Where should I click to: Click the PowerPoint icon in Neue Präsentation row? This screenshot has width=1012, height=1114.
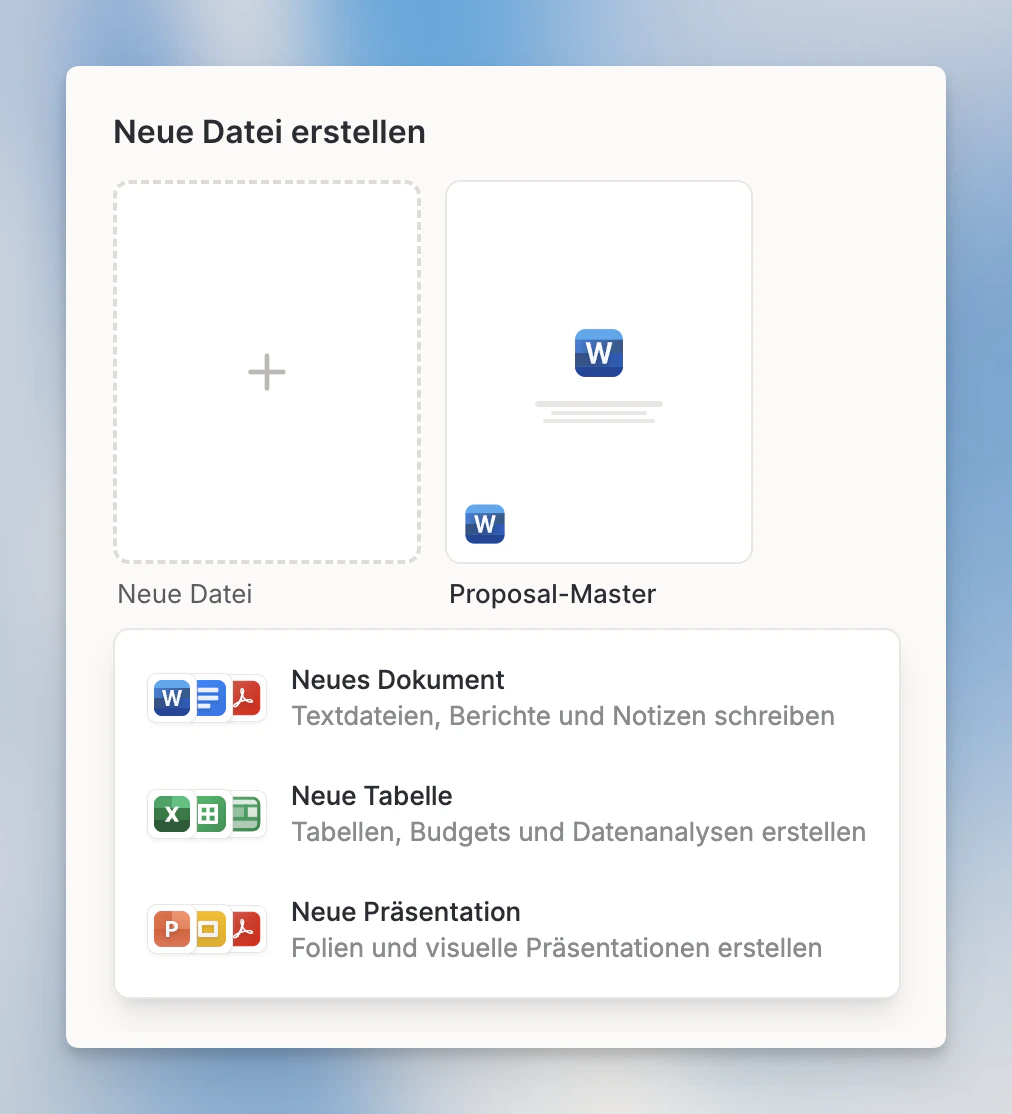click(171, 929)
